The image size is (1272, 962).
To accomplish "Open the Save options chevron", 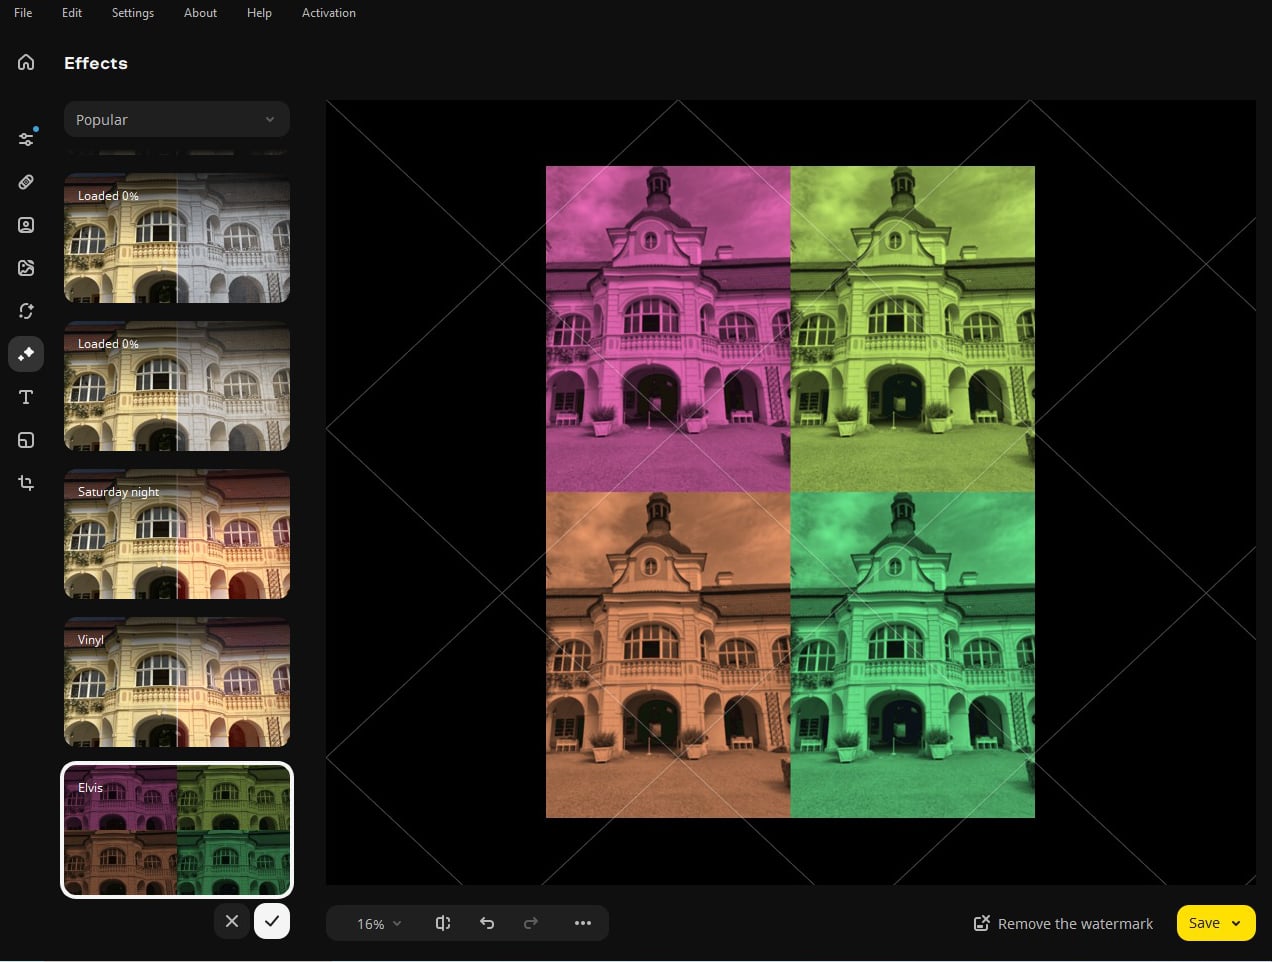I will [x=1237, y=923].
